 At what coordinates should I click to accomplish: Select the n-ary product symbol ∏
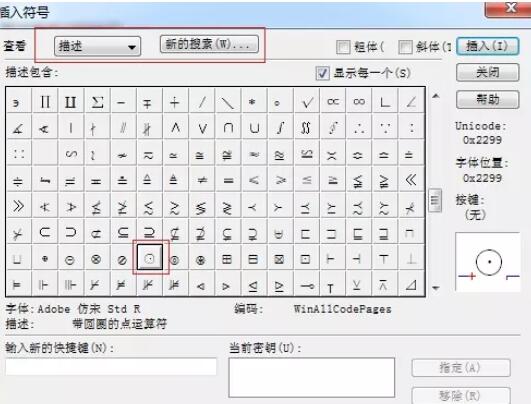point(45,101)
